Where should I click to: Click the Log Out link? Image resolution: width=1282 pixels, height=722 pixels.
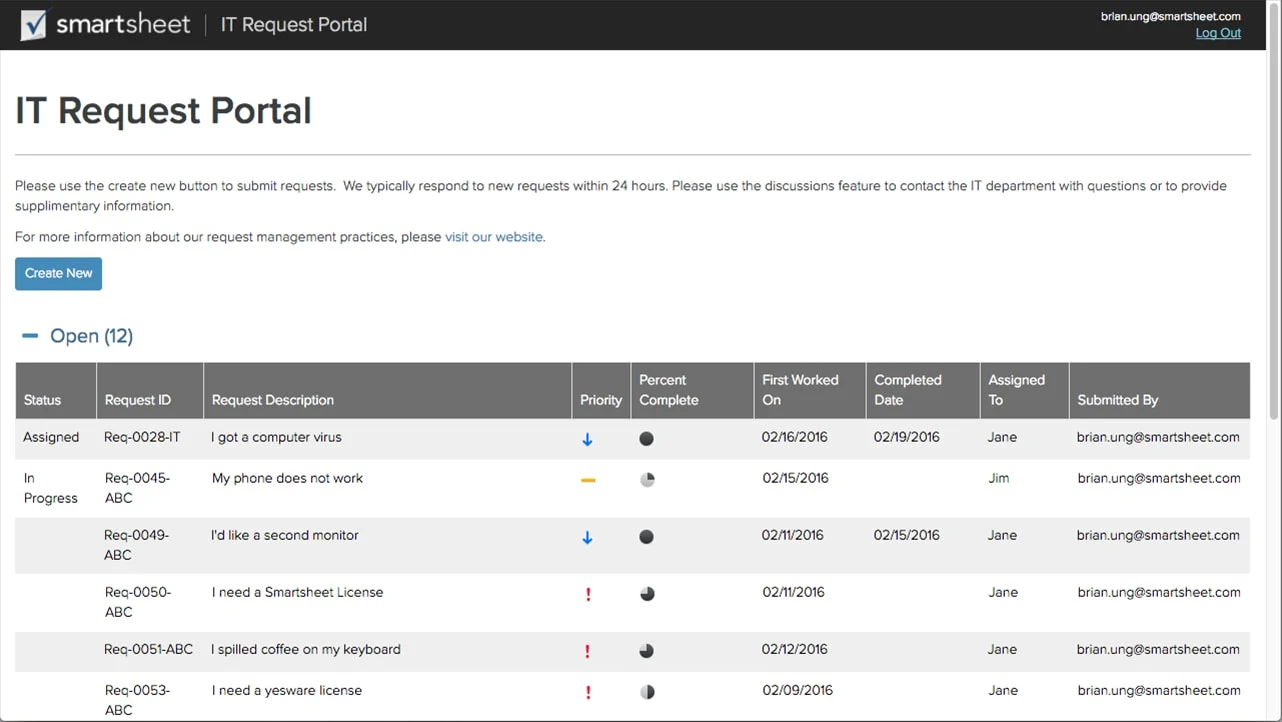(x=1218, y=33)
